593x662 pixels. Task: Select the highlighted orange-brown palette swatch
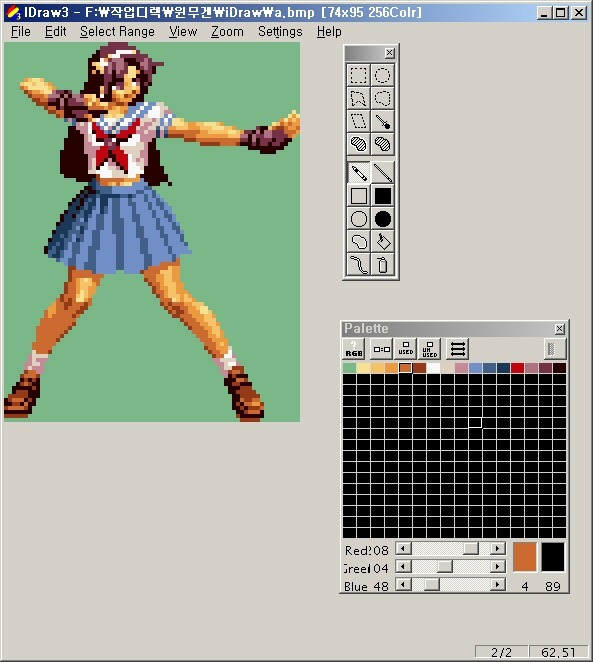click(x=405, y=368)
